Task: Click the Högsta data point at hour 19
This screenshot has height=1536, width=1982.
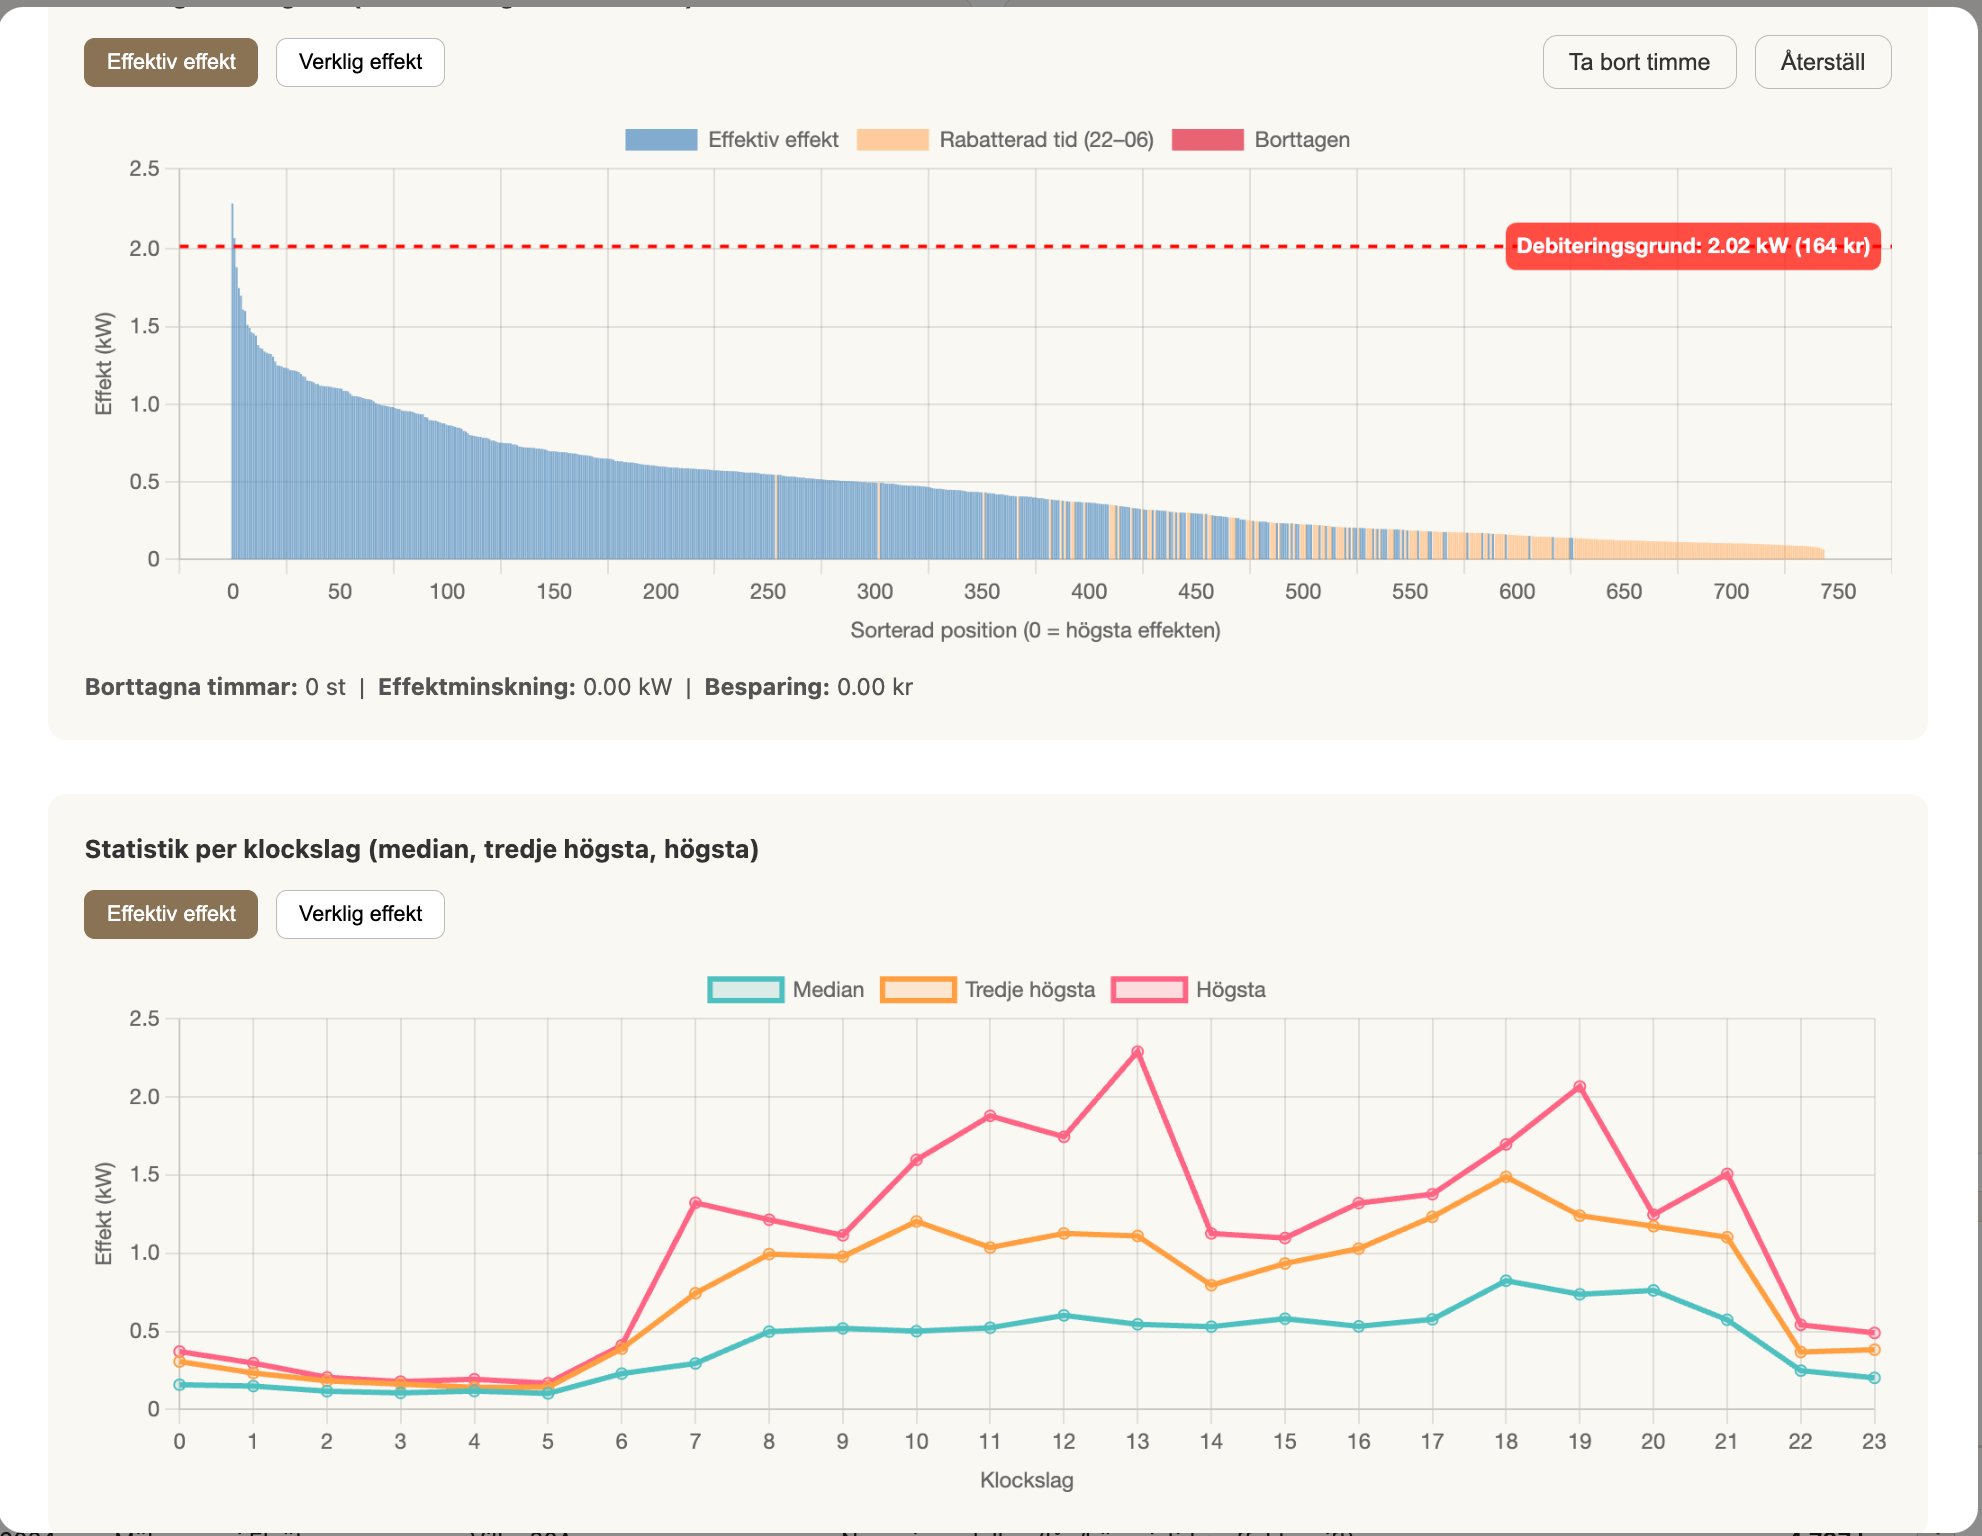Action: pyautogui.click(x=1580, y=1087)
